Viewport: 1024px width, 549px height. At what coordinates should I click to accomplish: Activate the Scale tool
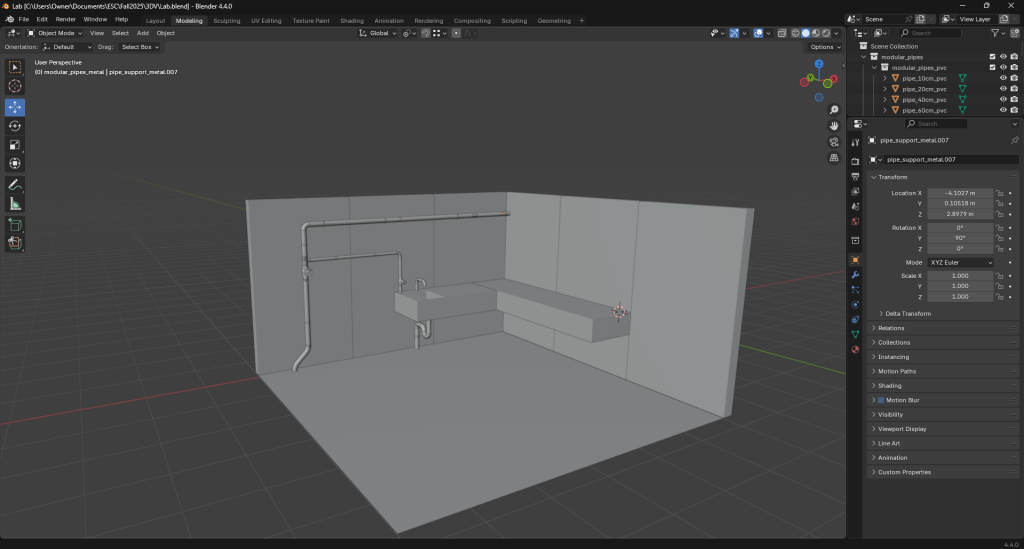coord(15,145)
